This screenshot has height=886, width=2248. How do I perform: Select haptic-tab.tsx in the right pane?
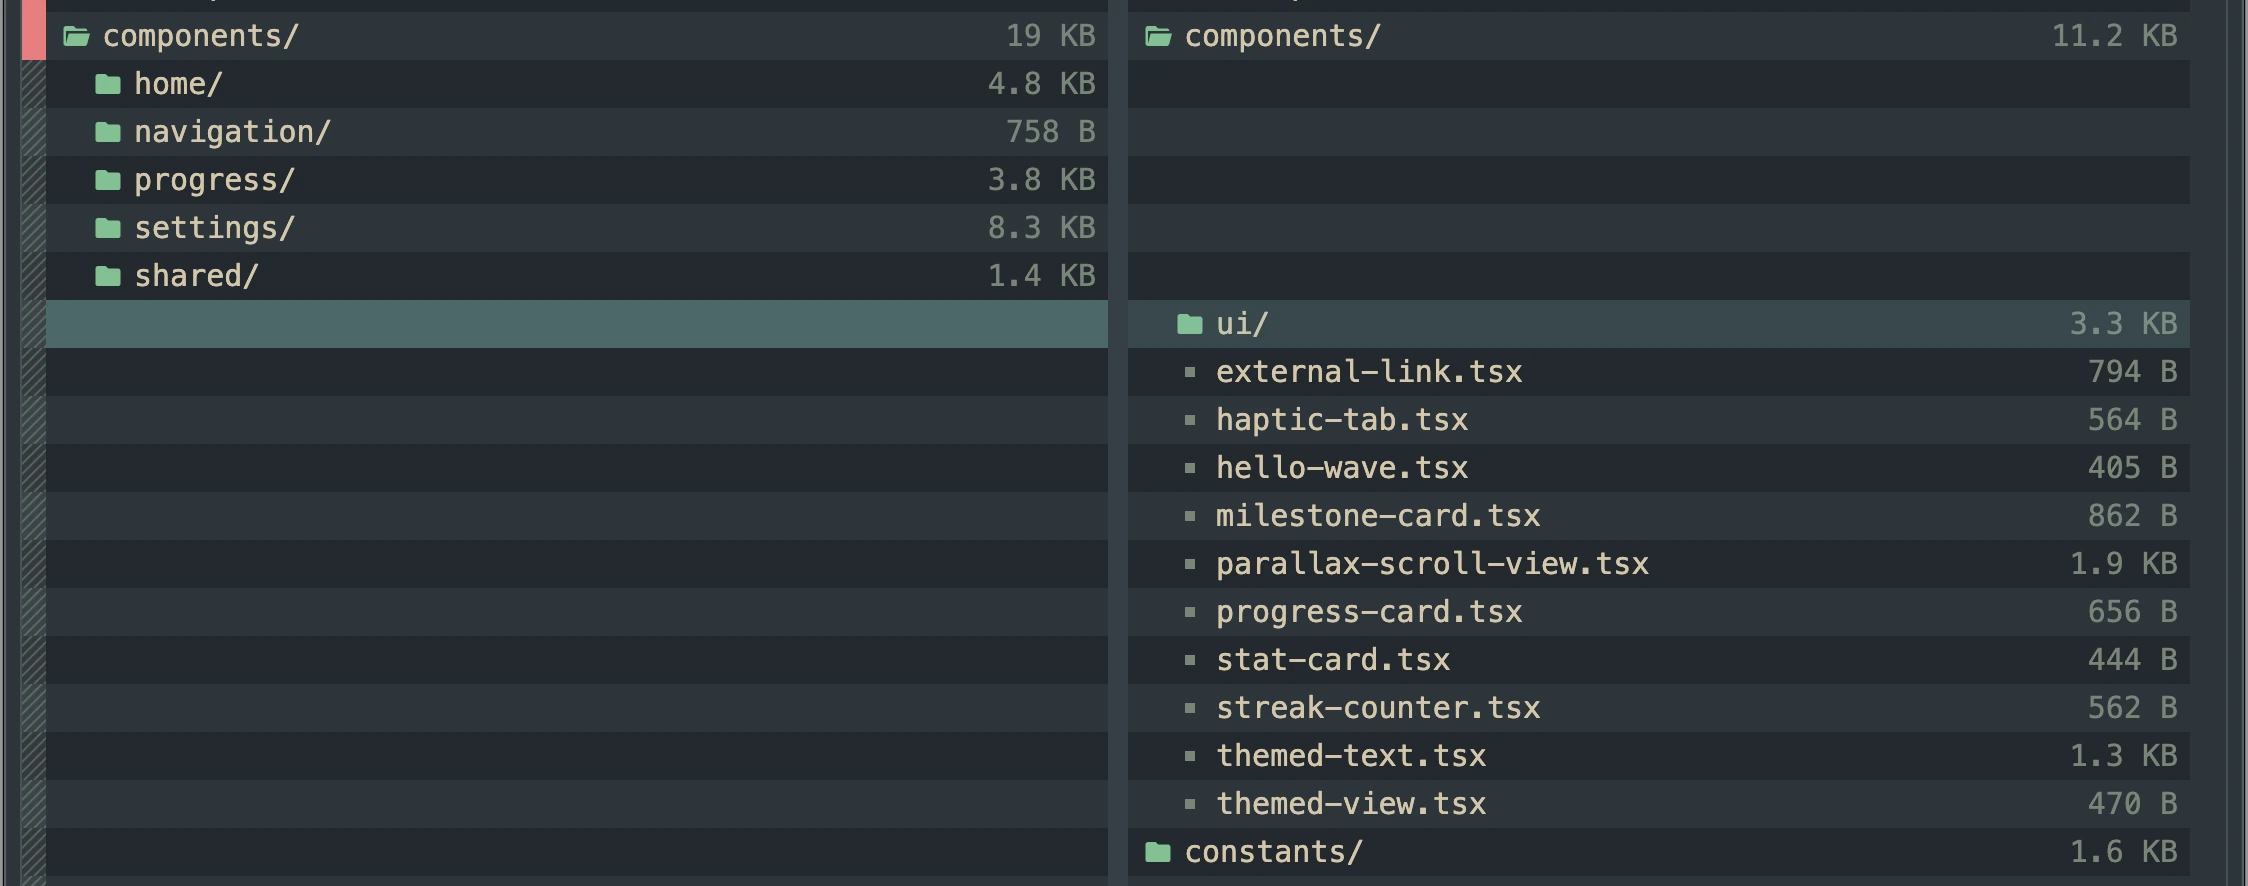click(1342, 420)
